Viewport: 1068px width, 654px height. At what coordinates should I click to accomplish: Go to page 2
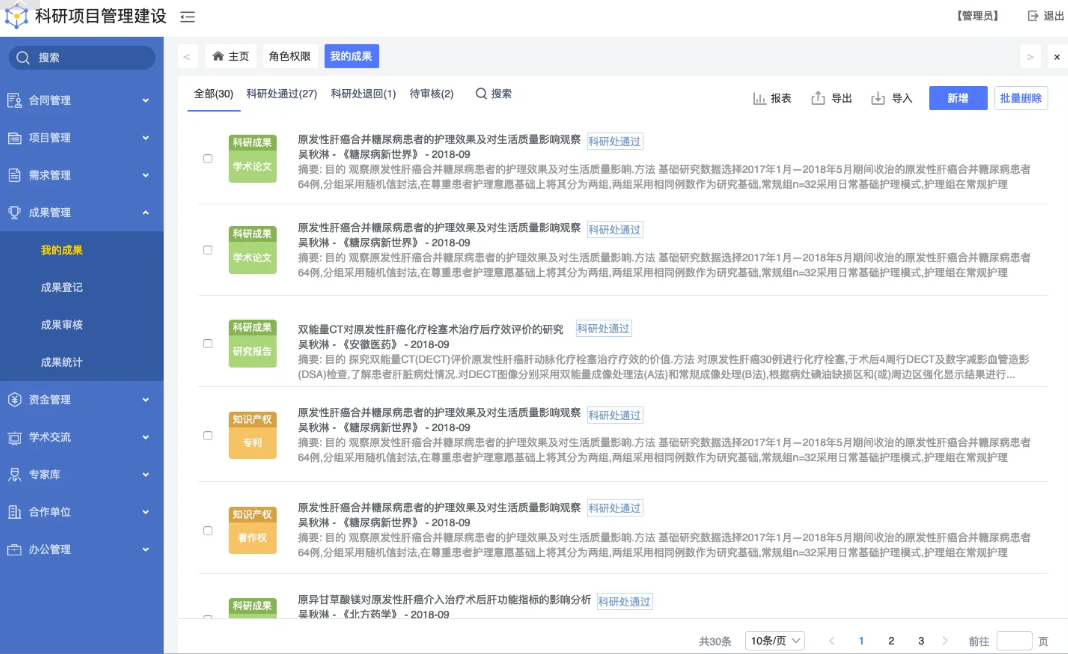[x=891, y=640]
